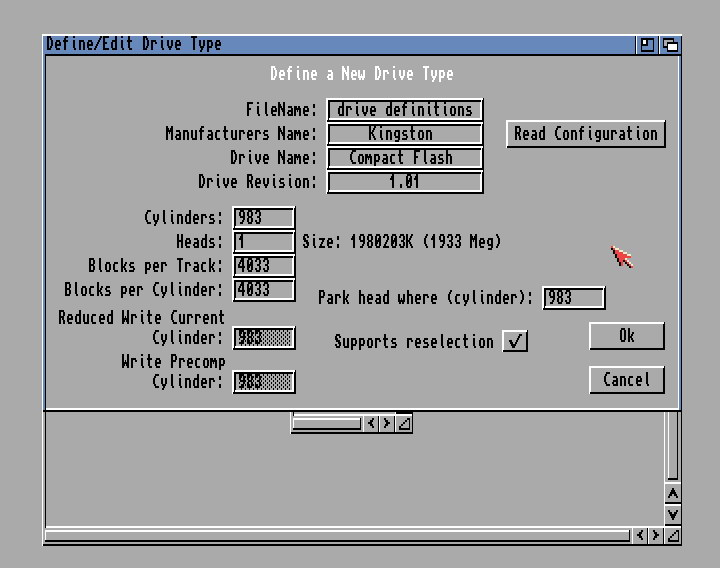The width and height of the screenshot is (720, 568).
Task: Focus the Park head cylinder field
Action: point(573,298)
